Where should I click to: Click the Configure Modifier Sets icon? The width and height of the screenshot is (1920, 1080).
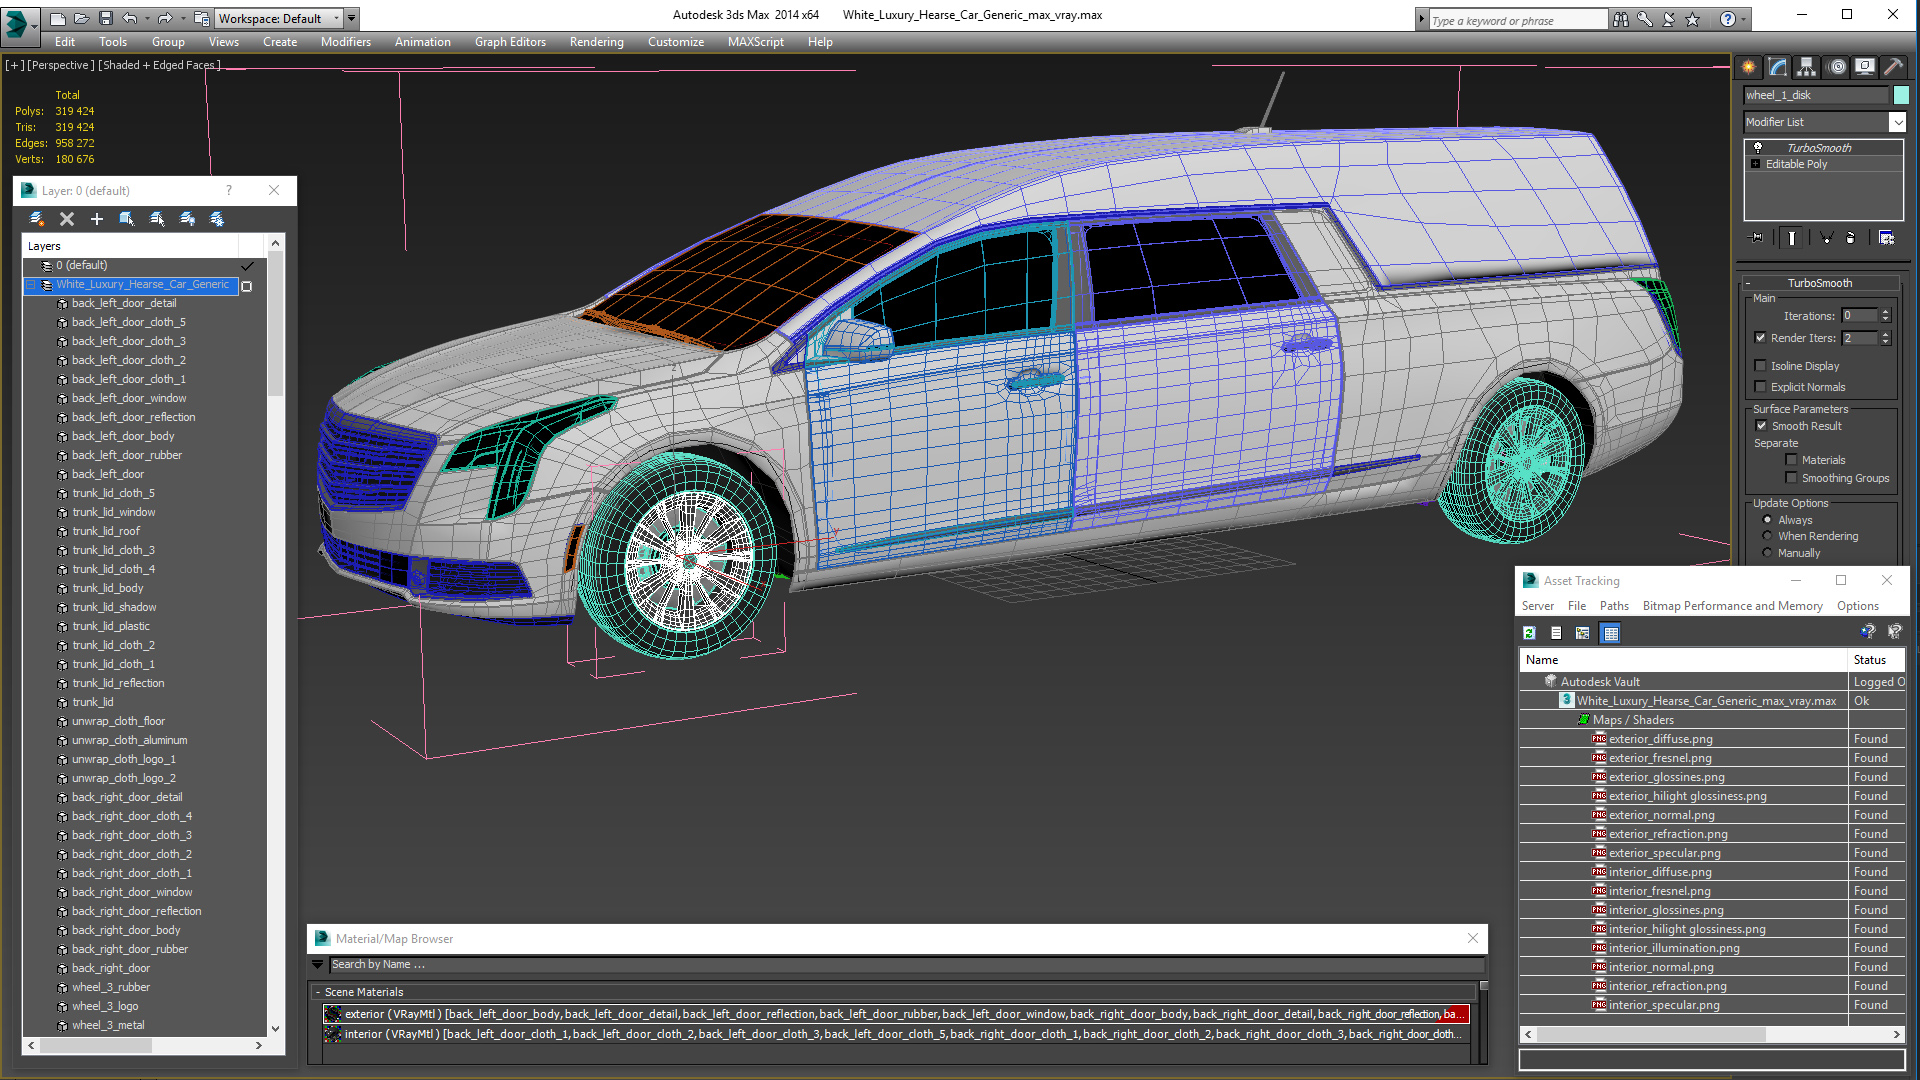(1886, 238)
